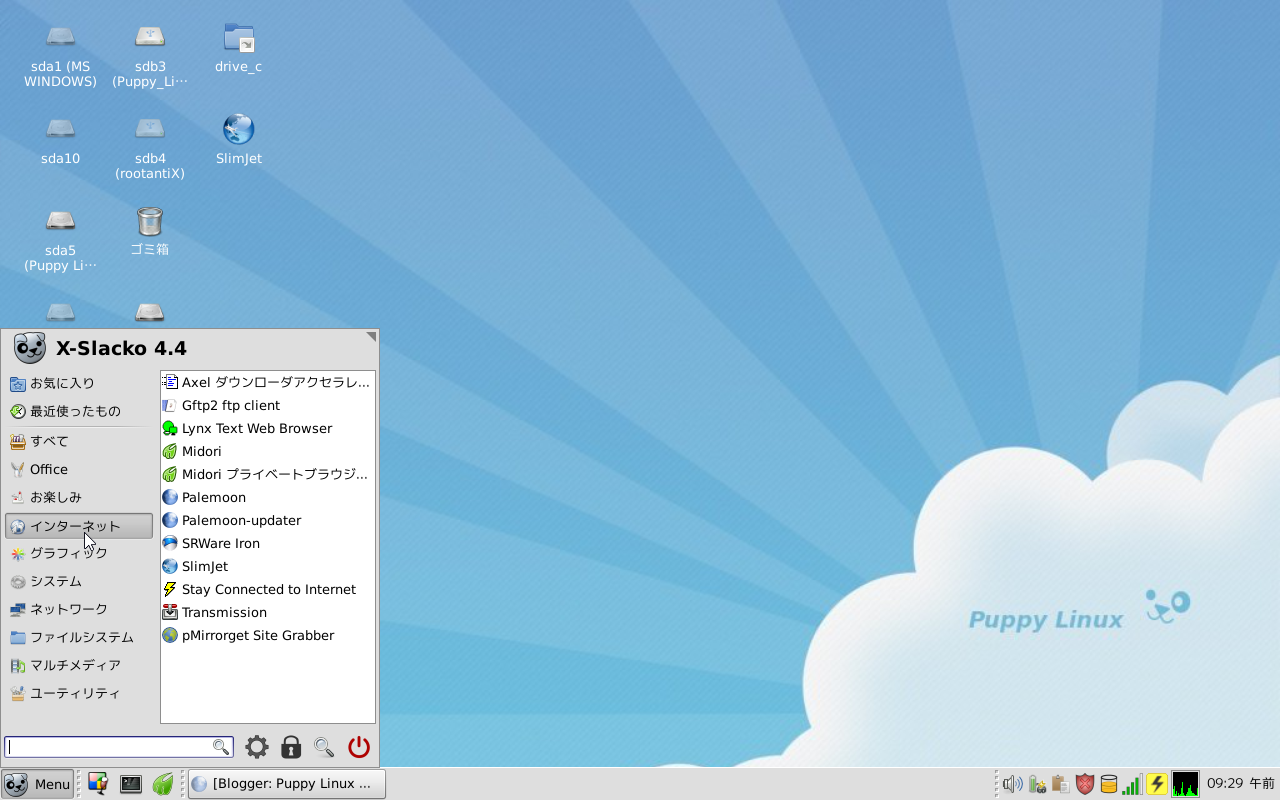Screen dimensions: 1280x800
Task: Click the red shield icon in the system tray
Action: tap(1085, 784)
